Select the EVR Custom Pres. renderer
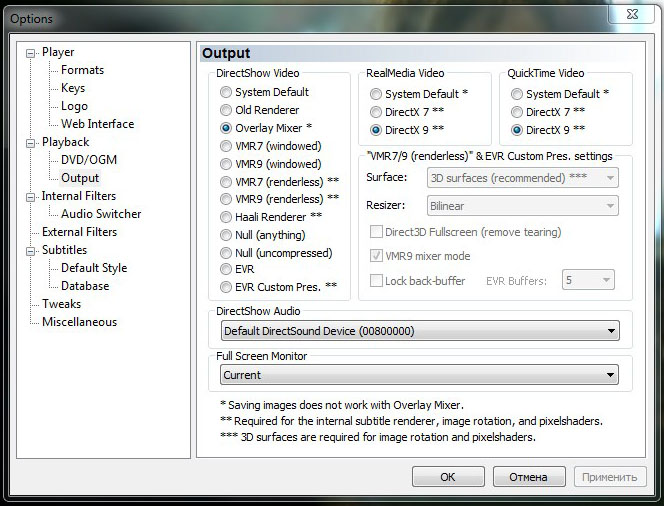 click(226, 286)
